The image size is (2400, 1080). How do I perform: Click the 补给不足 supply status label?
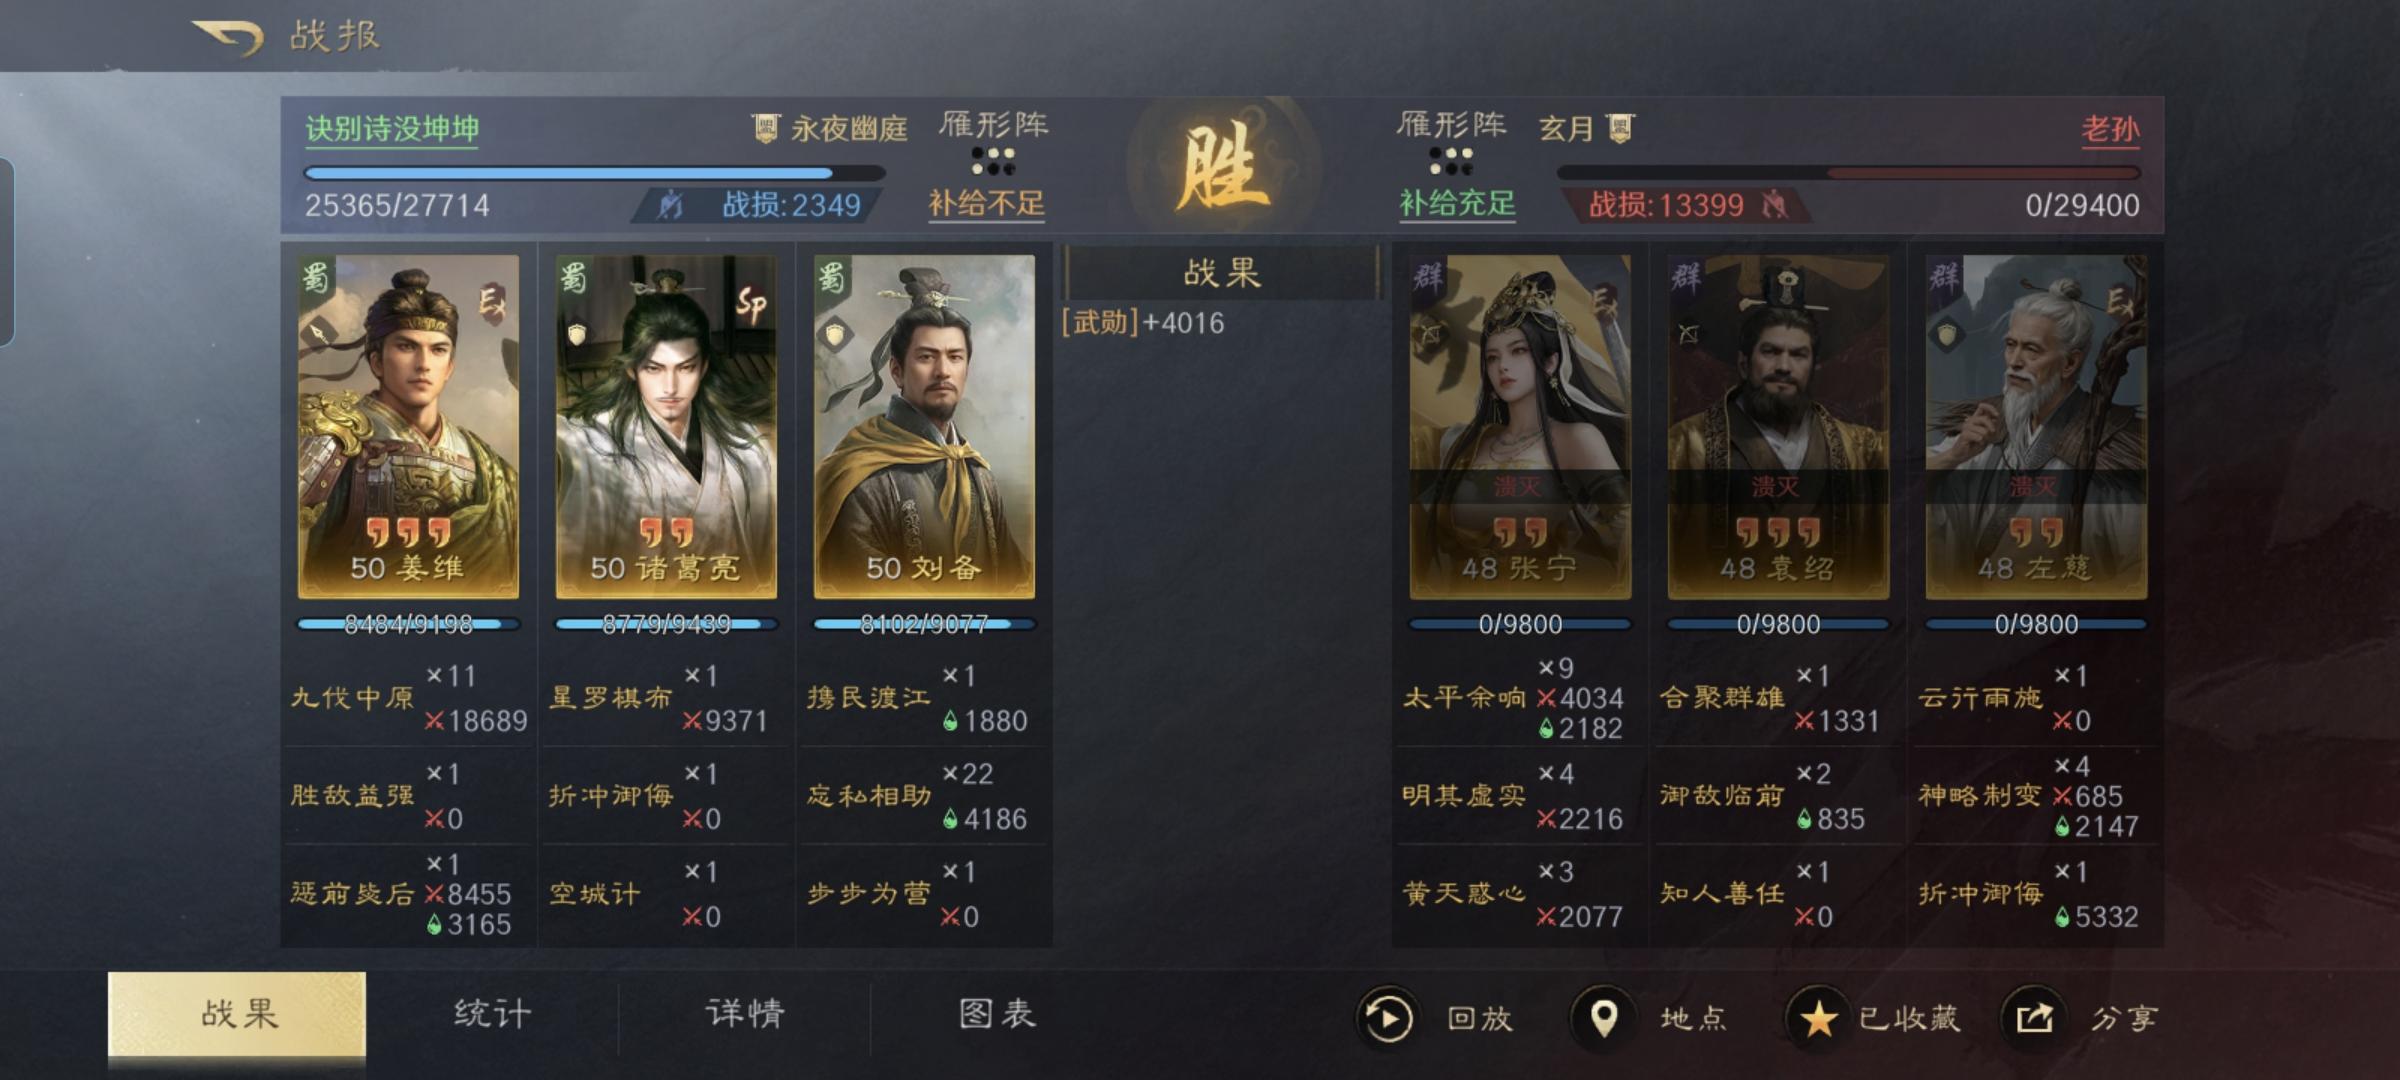point(986,204)
